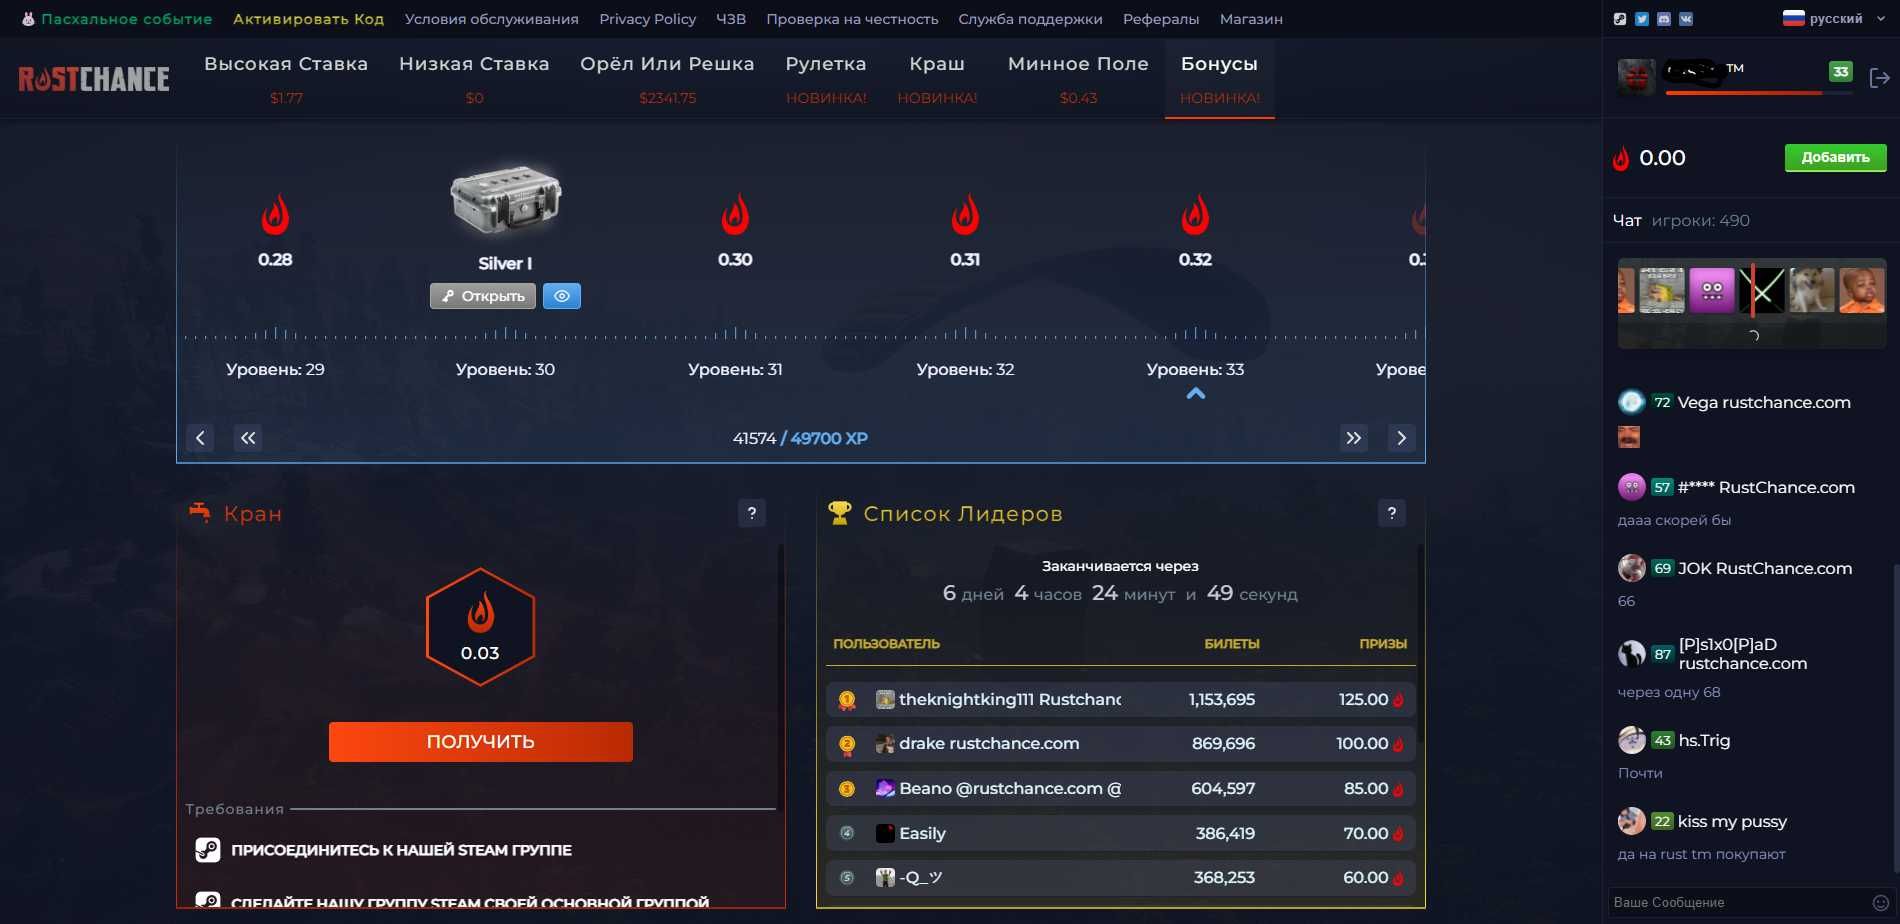Click the 41574 / 49700 XP text
Screen dimensions: 1900x924
800,438
